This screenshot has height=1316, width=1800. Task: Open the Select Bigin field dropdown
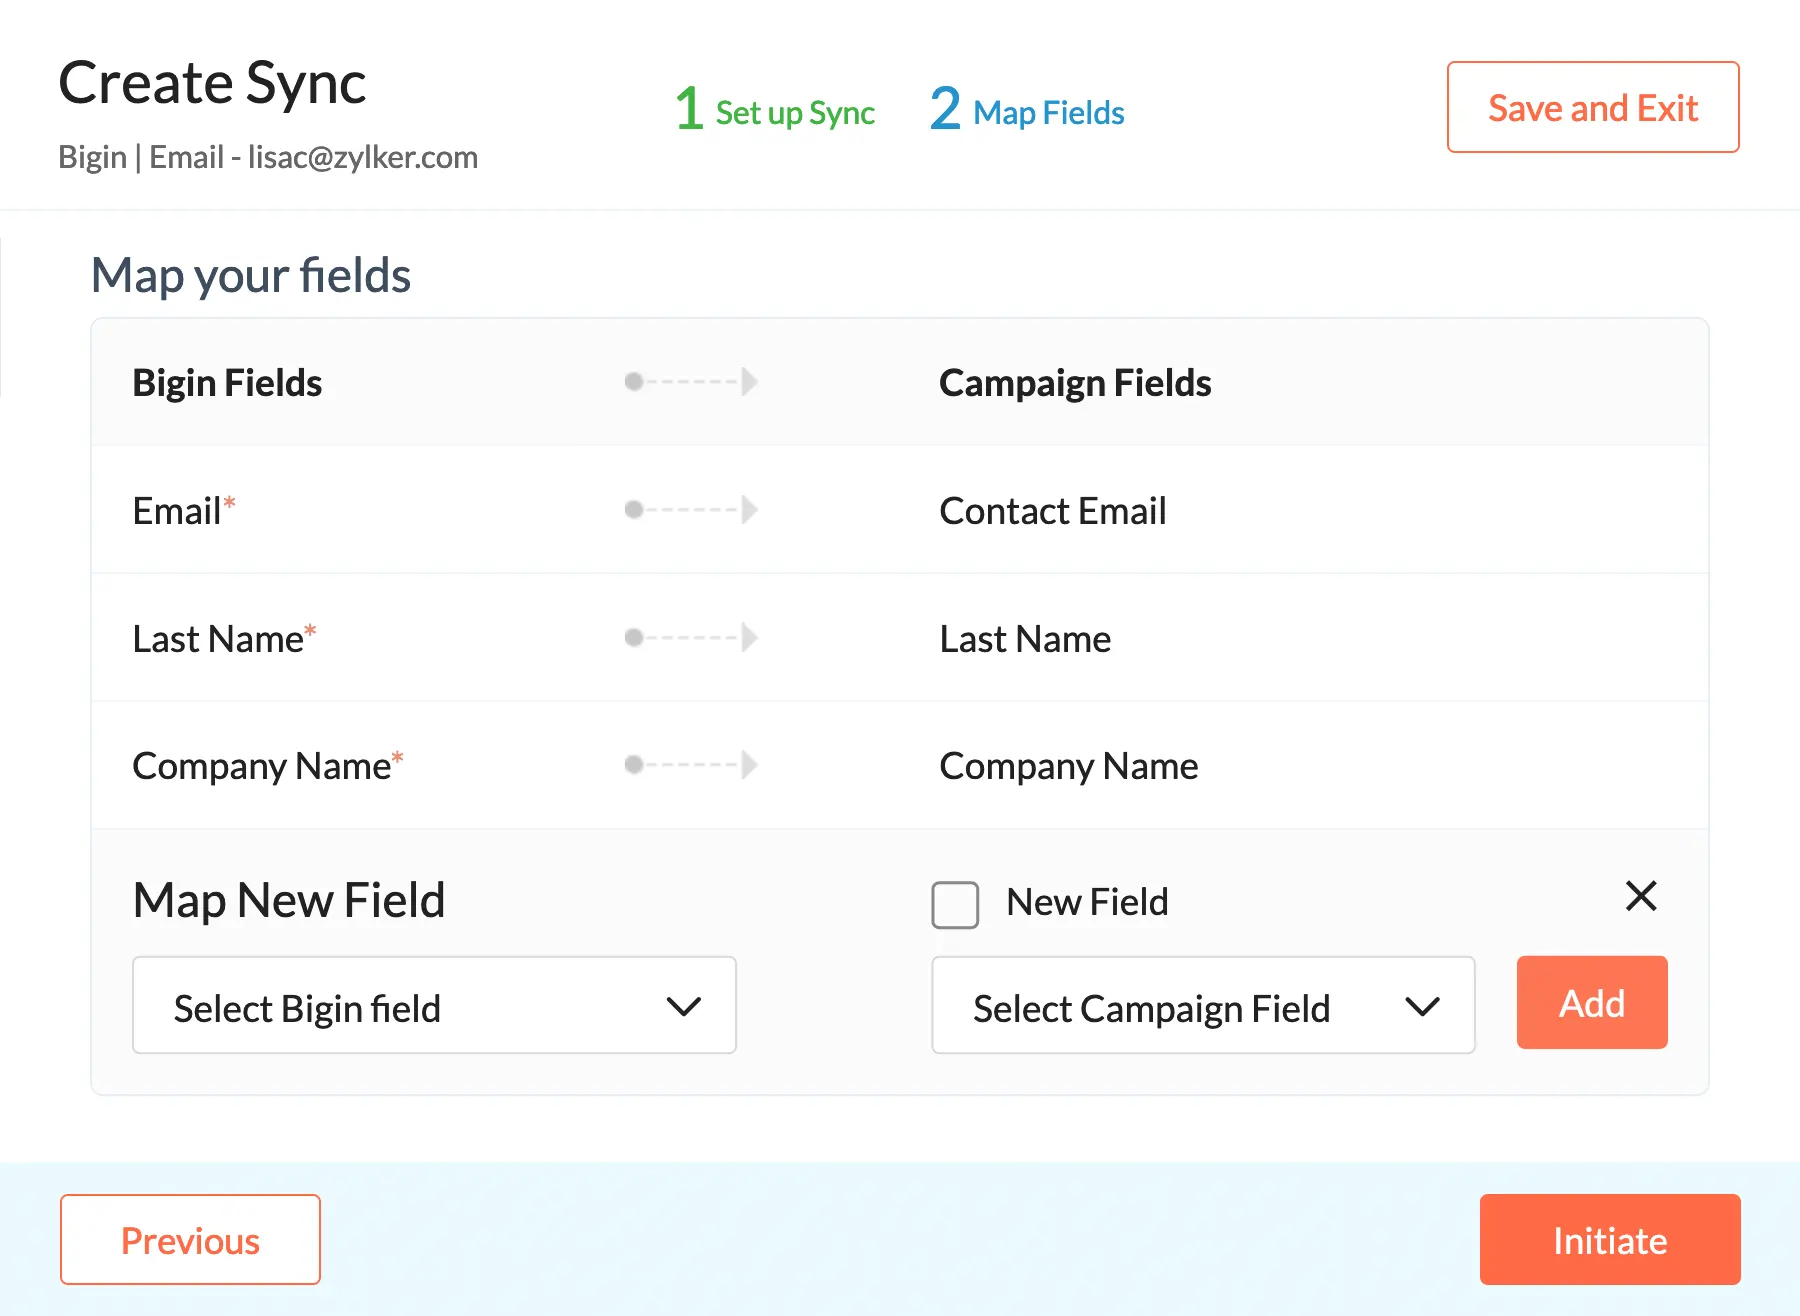point(434,1005)
